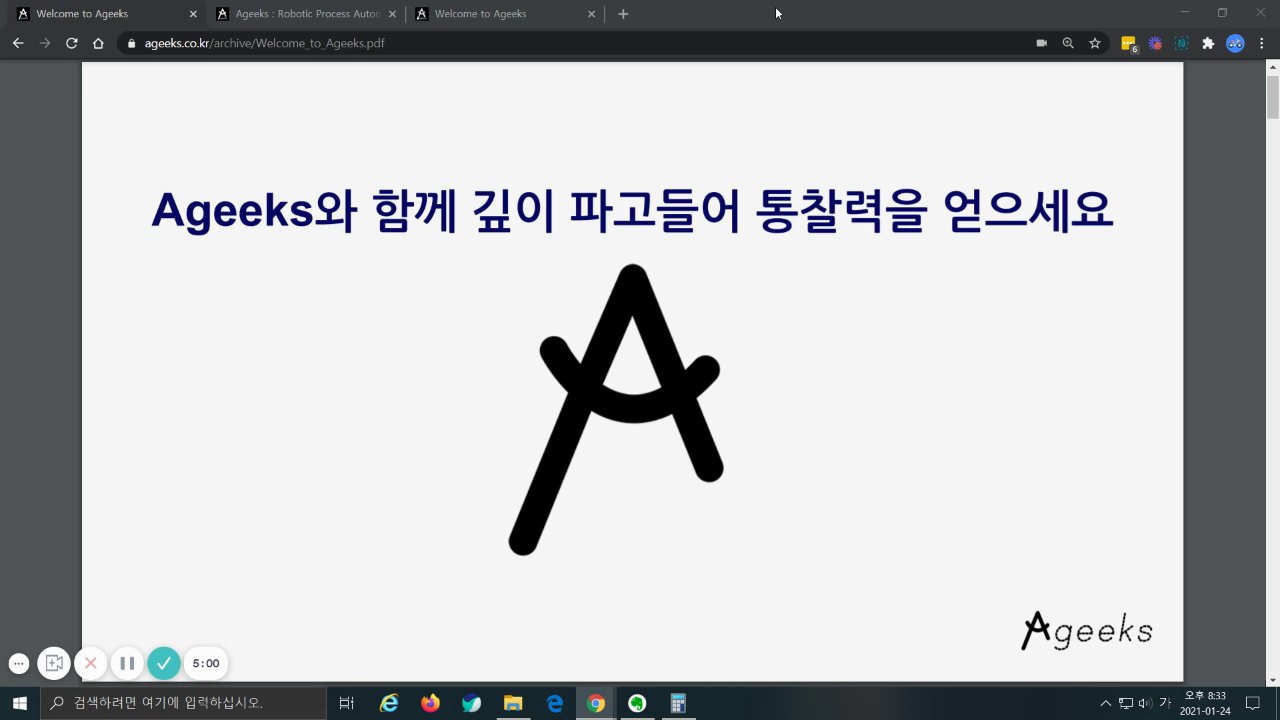1280x720 pixels.
Task: Close the third Welcome to Ageeks tab
Action: pyautogui.click(x=591, y=14)
